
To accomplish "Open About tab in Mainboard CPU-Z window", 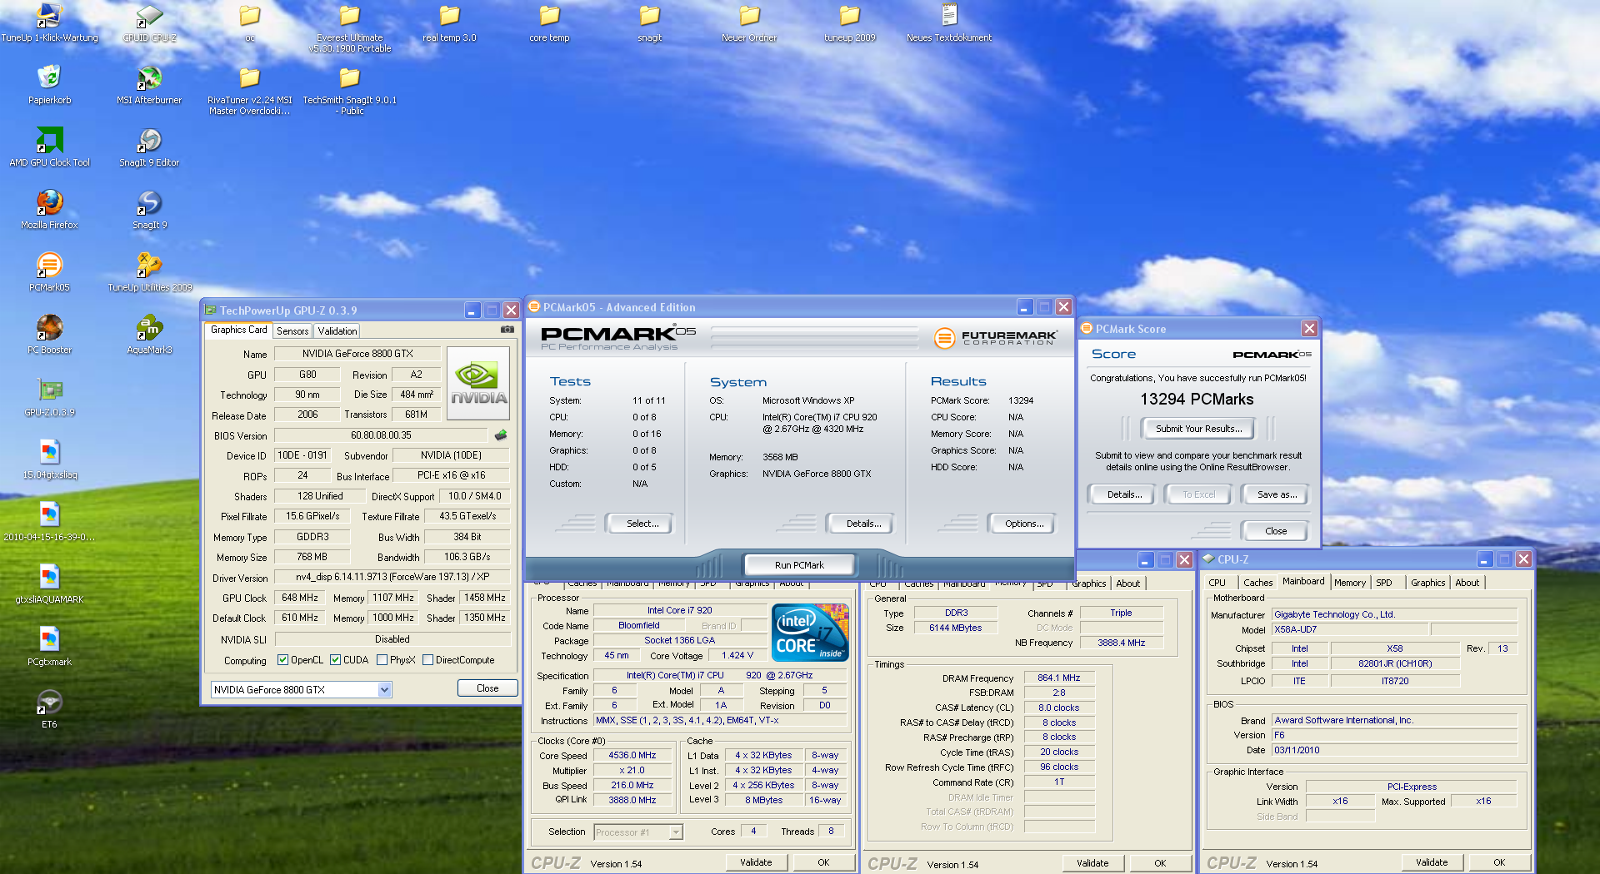I will pos(1467,582).
